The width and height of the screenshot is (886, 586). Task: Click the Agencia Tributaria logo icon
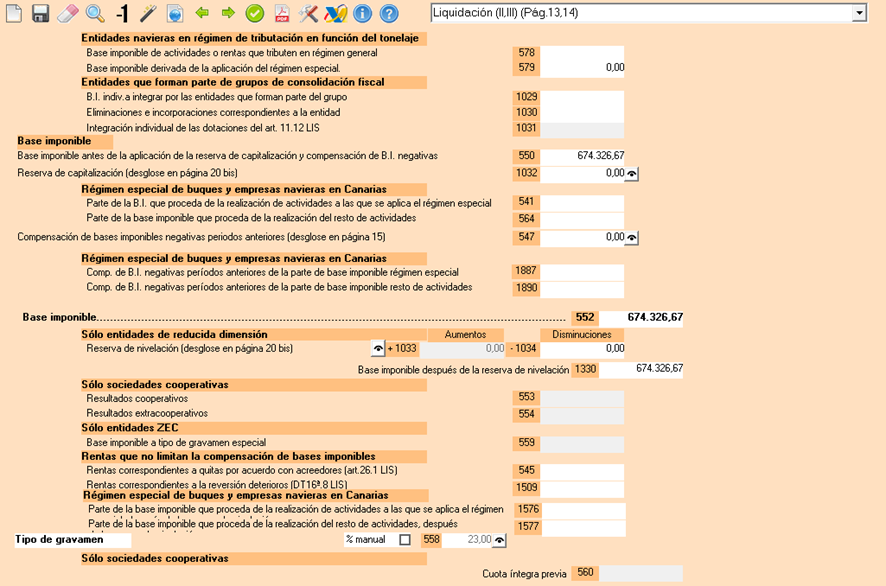click(336, 13)
